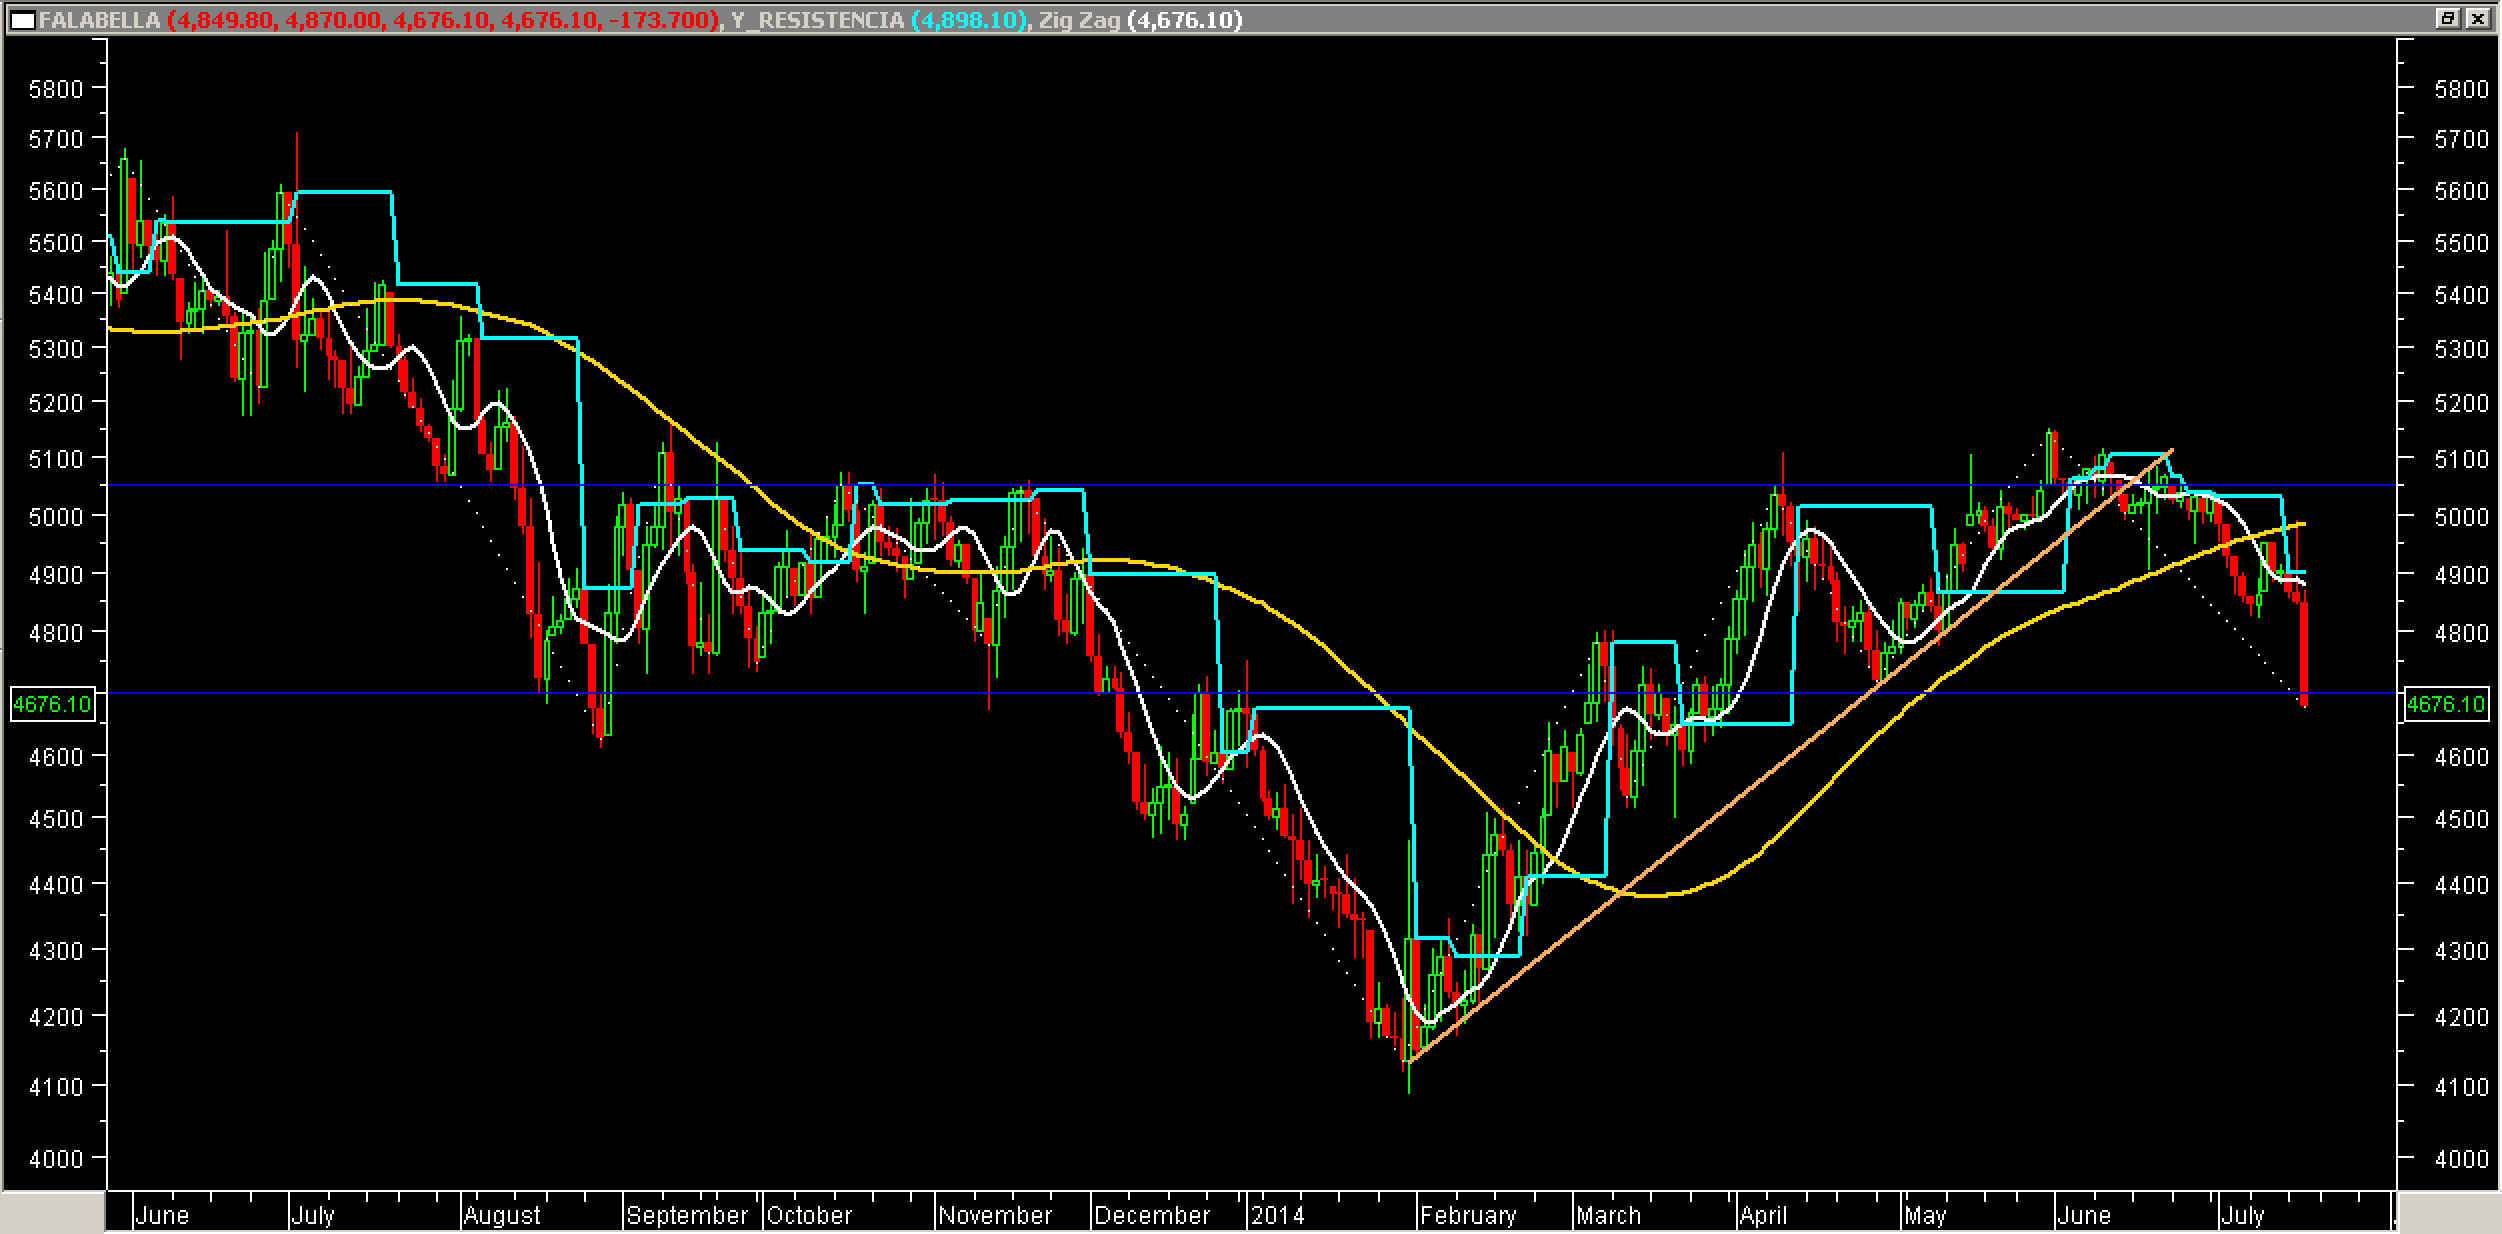Click the February label on time axis

click(1468, 1215)
